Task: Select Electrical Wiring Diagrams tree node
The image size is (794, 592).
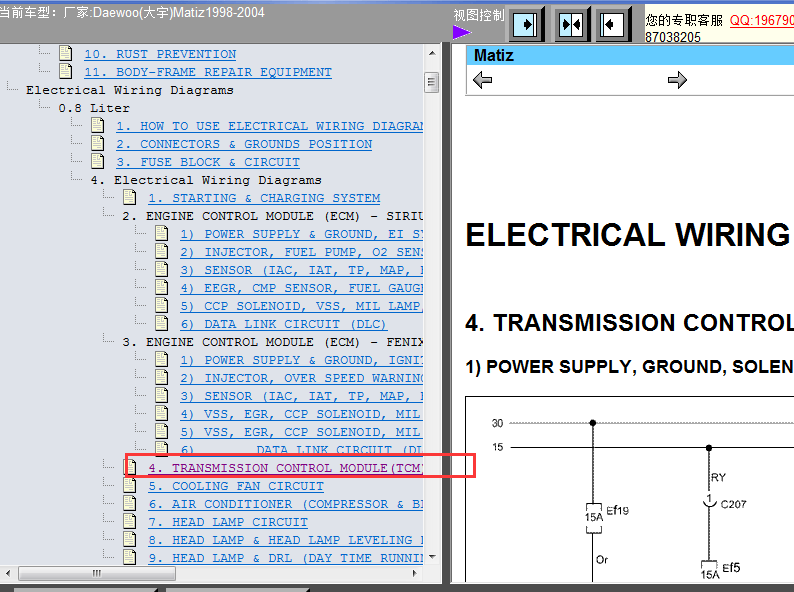Action: tap(130, 90)
